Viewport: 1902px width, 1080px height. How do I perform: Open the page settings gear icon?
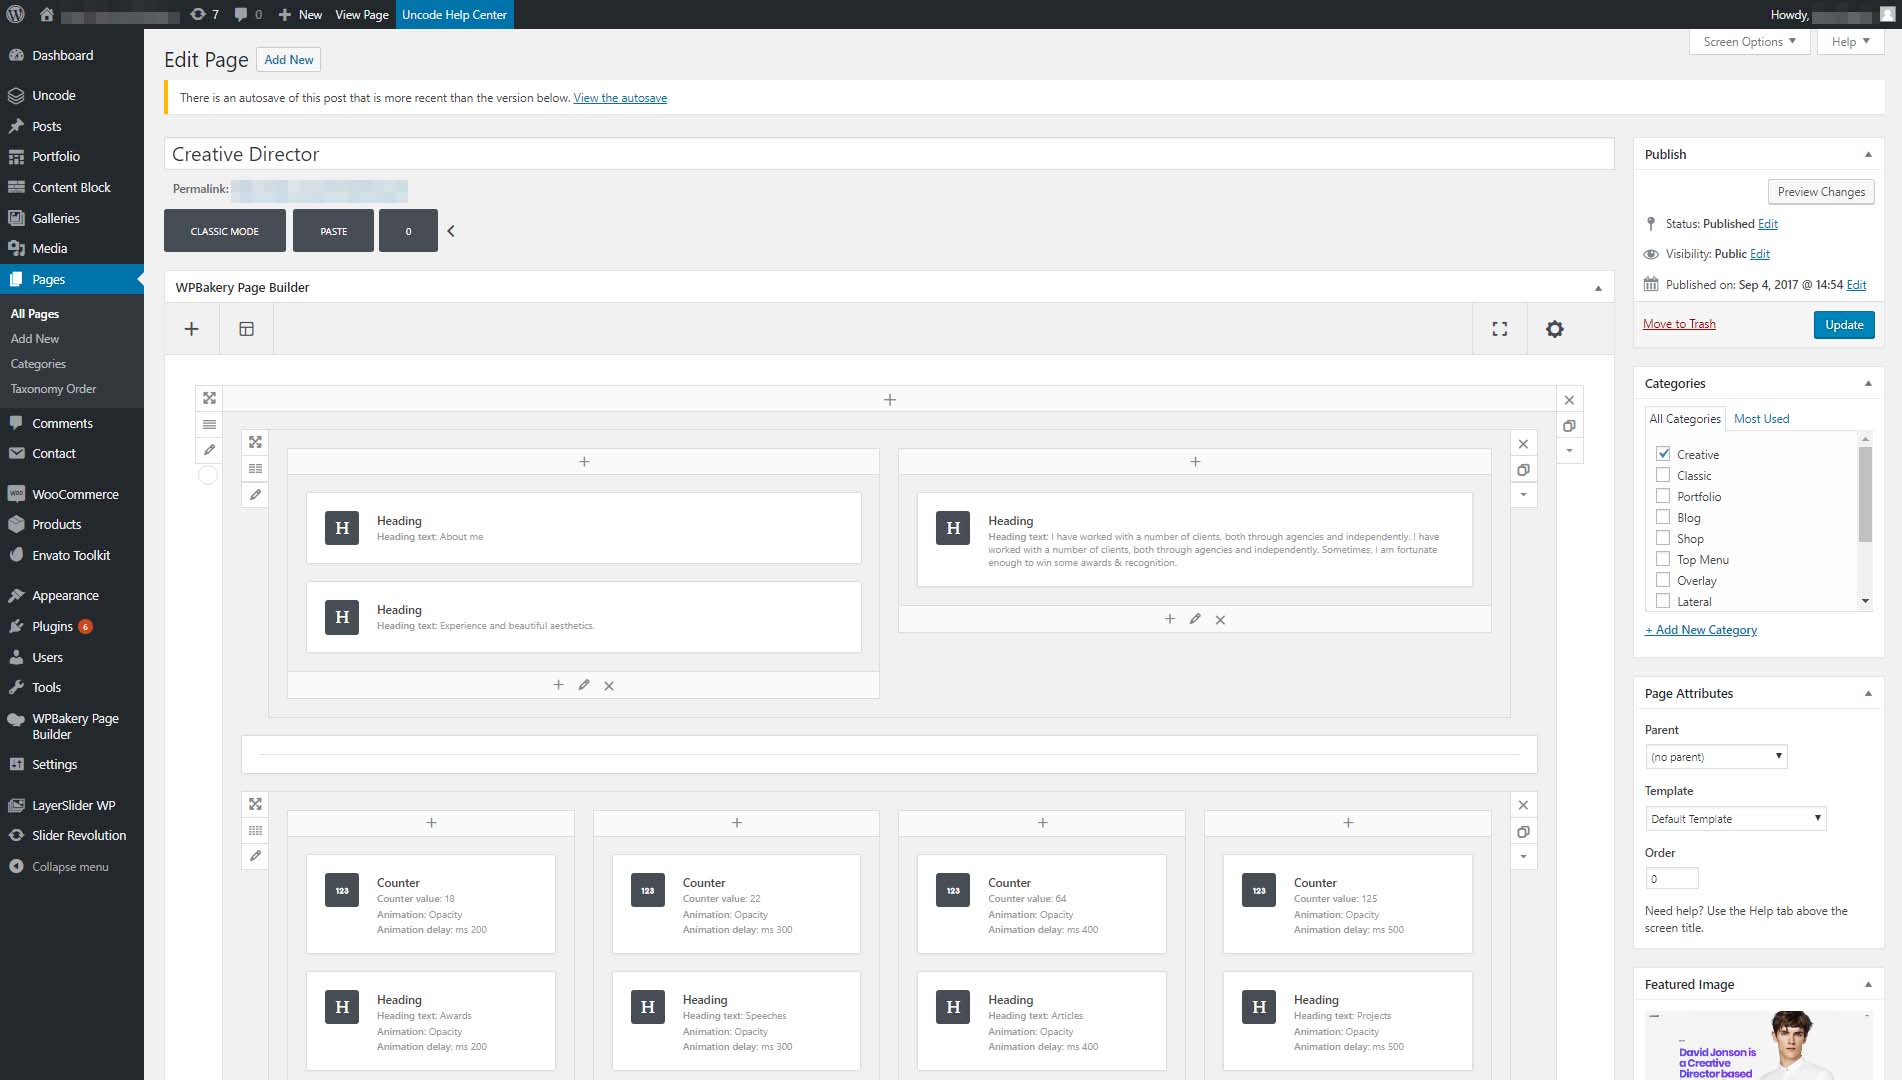tap(1554, 329)
